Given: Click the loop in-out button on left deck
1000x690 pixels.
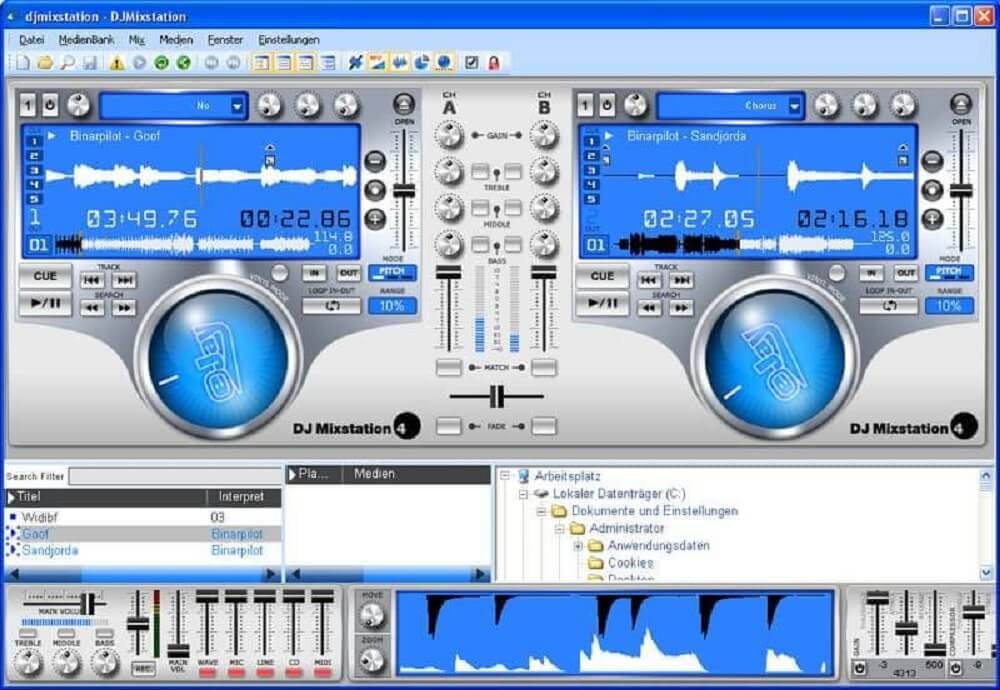Looking at the screenshot, I should pos(330,306).
